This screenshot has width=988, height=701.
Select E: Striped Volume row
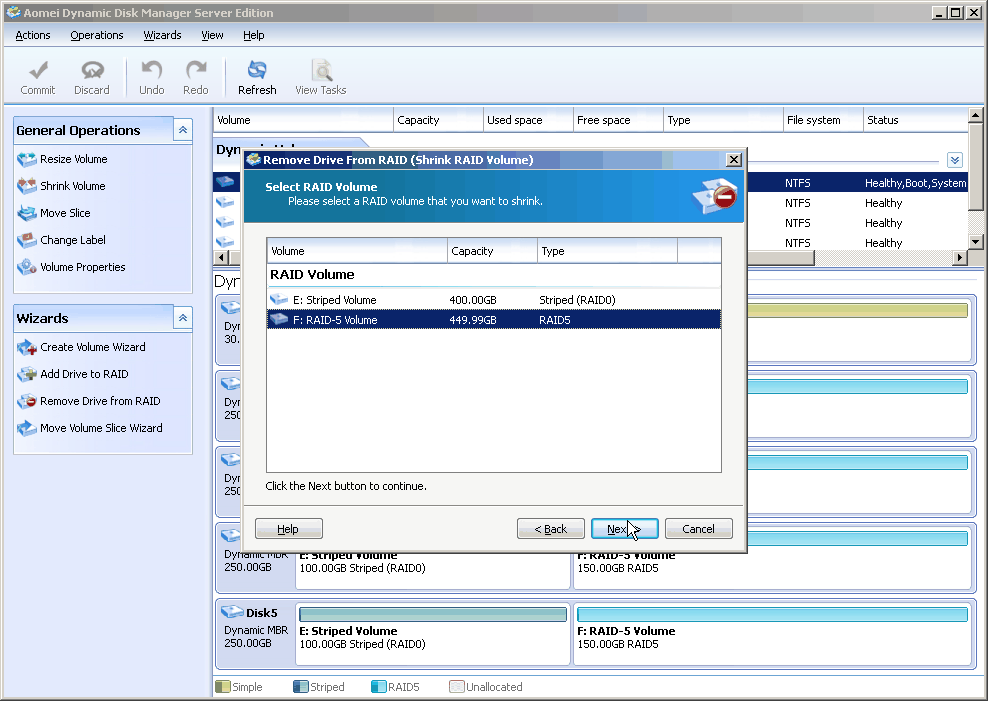coord(334,300)
